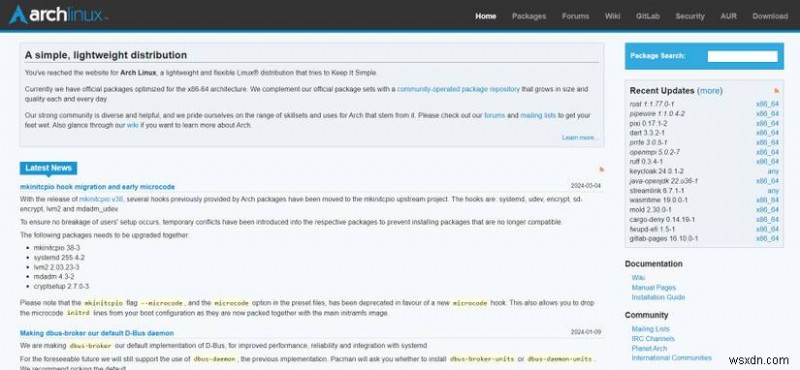Viewport: 800px width, 370px height.
Task: Open the IRC Channels link
Action: point(653,339)
